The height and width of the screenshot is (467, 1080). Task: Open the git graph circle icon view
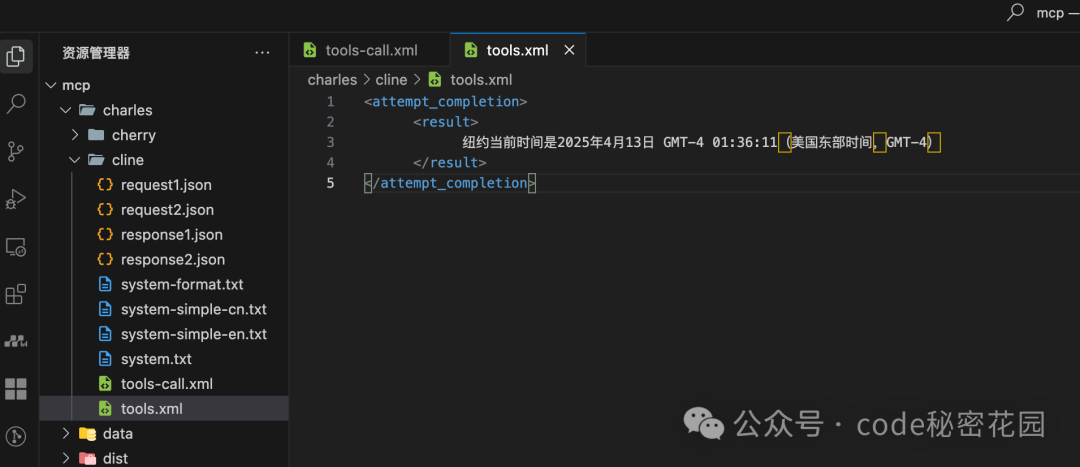click(16, 436)
